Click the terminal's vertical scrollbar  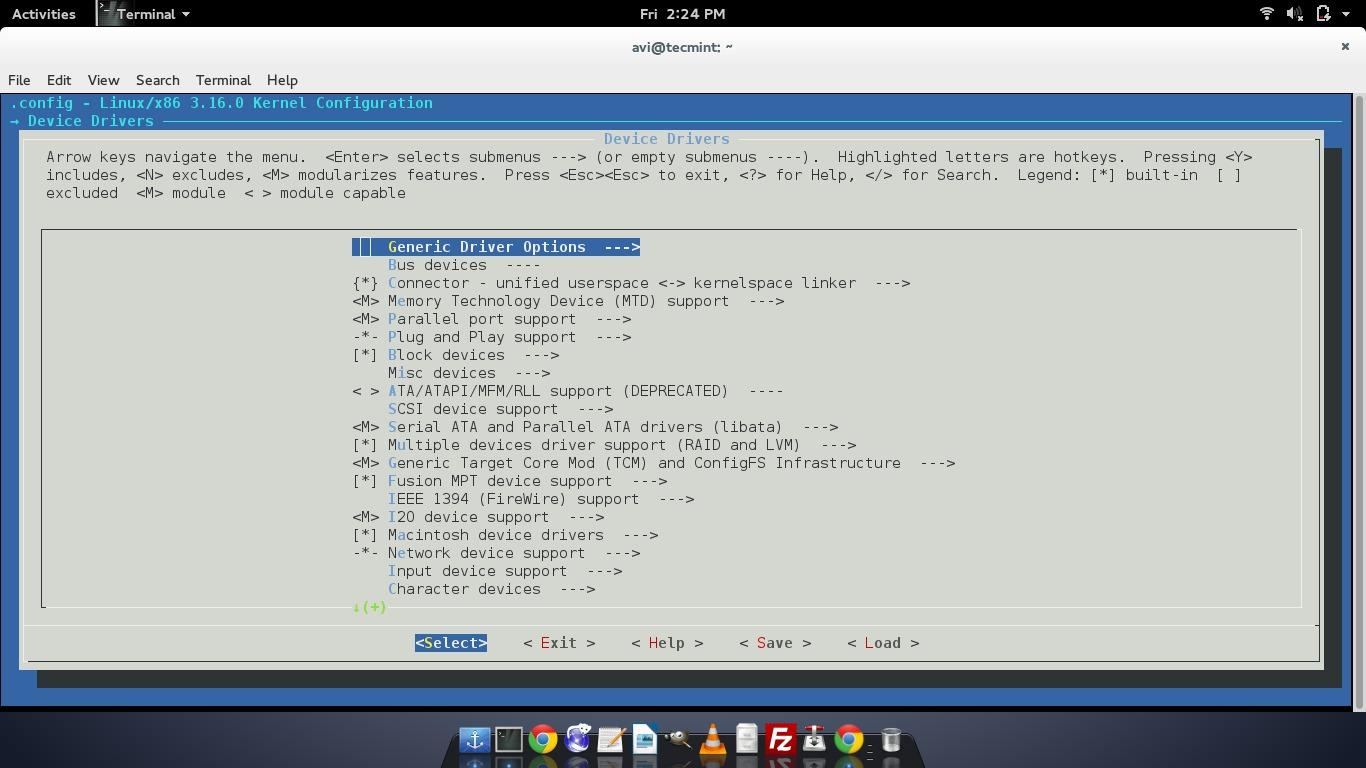pyautogui.click(x=1358, y=400)
